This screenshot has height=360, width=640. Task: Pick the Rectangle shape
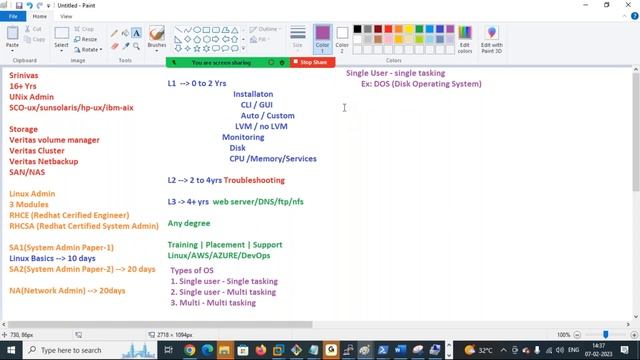point(206,30)
